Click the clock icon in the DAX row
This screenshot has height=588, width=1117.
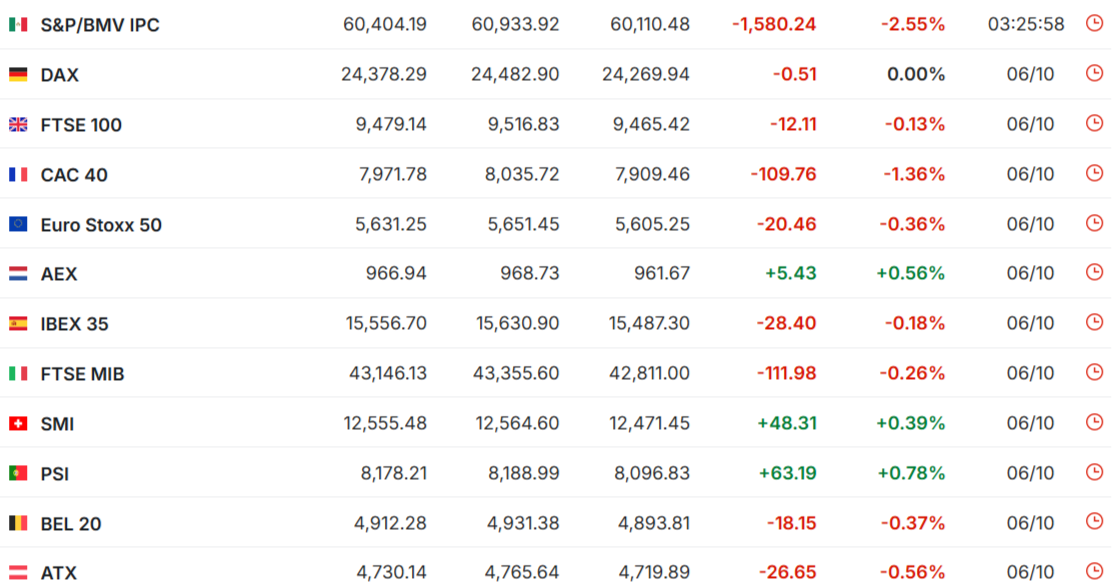[x=1094, y=73]
